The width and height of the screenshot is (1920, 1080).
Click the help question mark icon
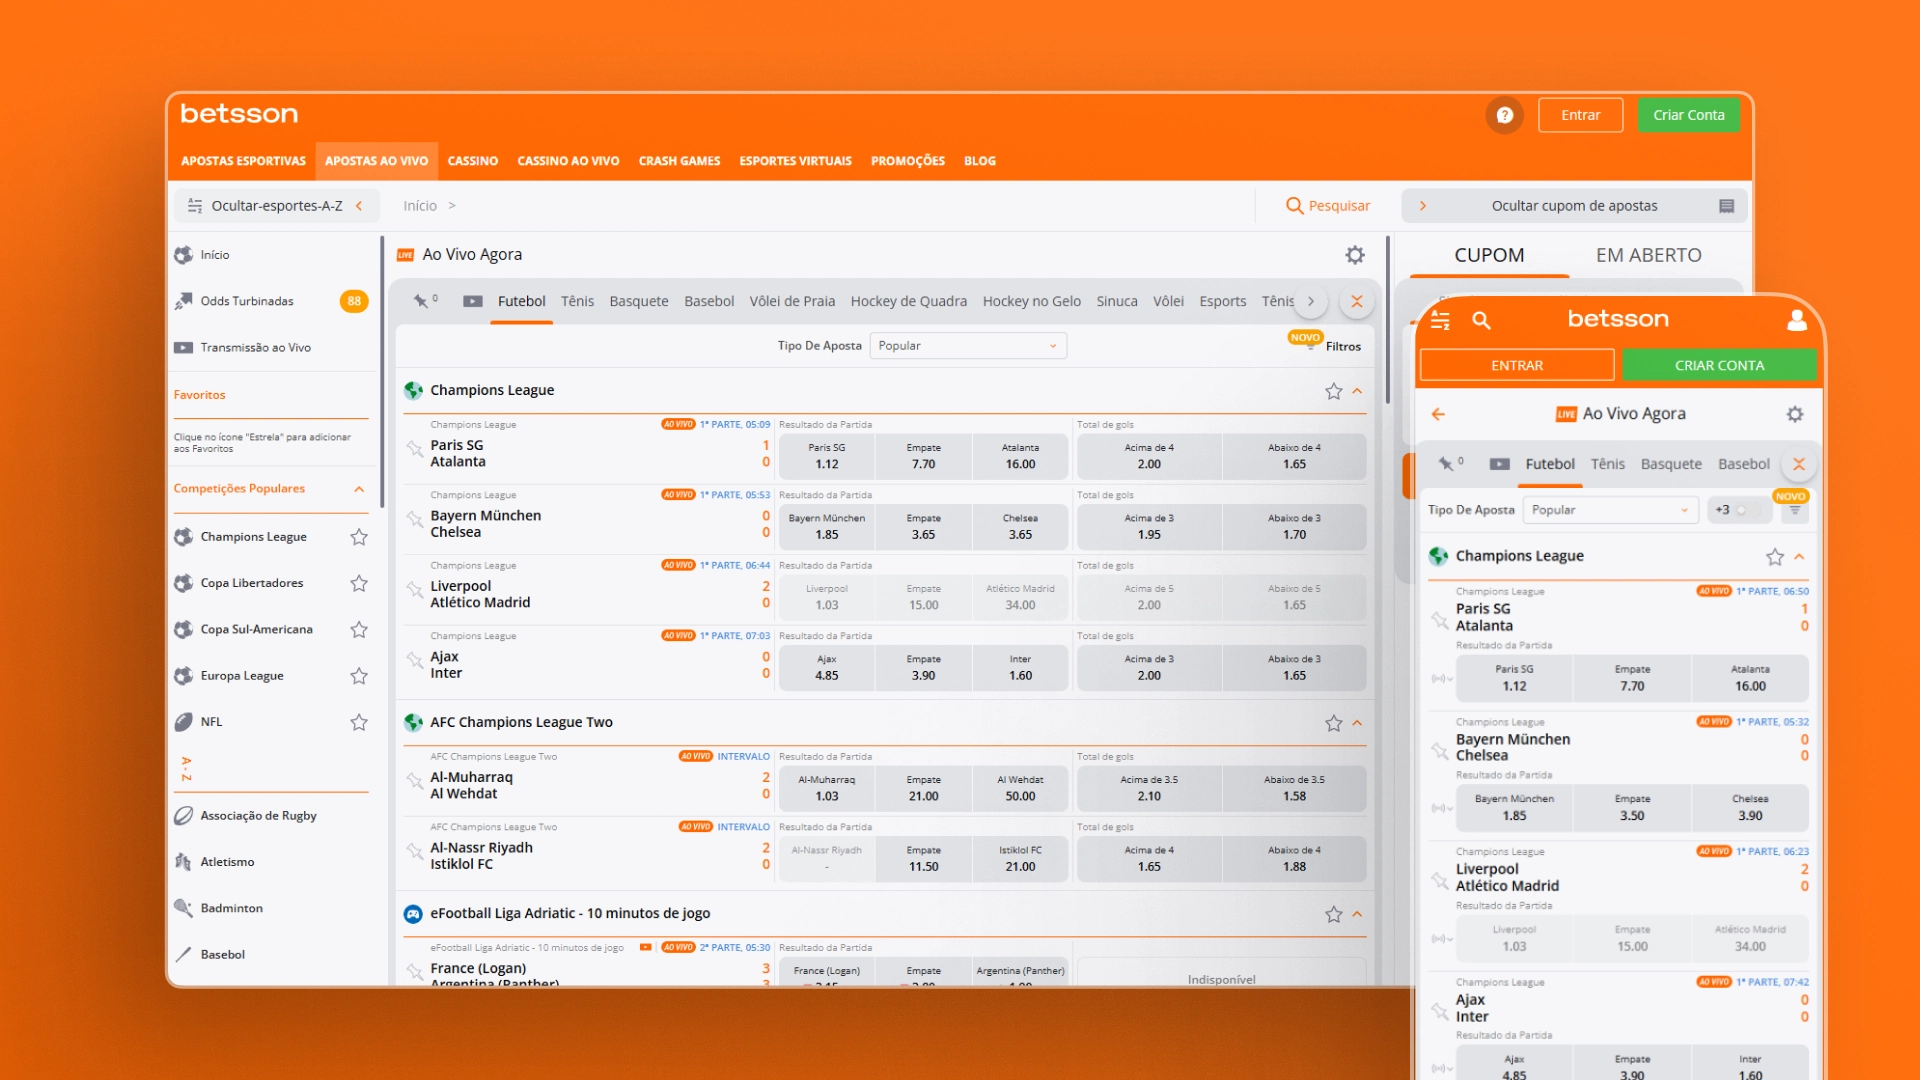click(1504, 115)
